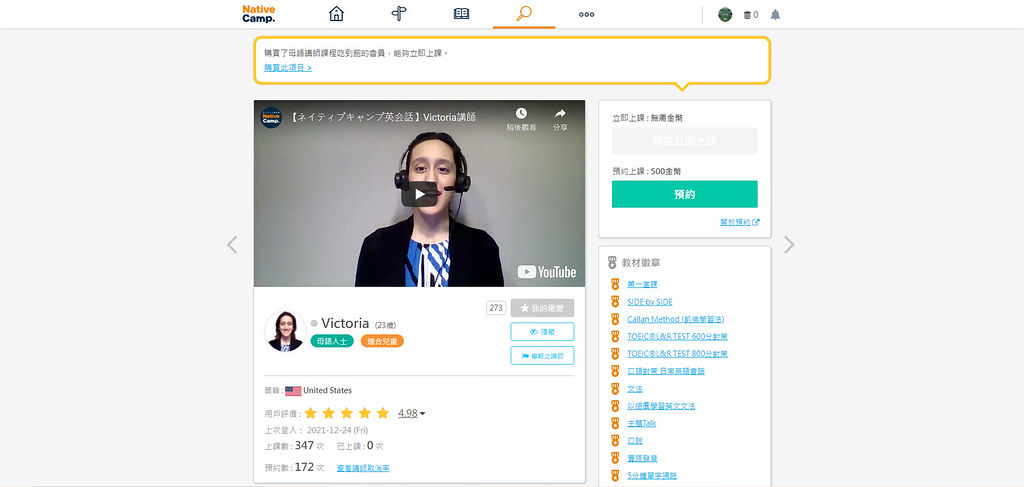The image size is (1024, 487).
Task: Check the coin balance showing 0
Action: pyautogui.click(x=751, y=14)
